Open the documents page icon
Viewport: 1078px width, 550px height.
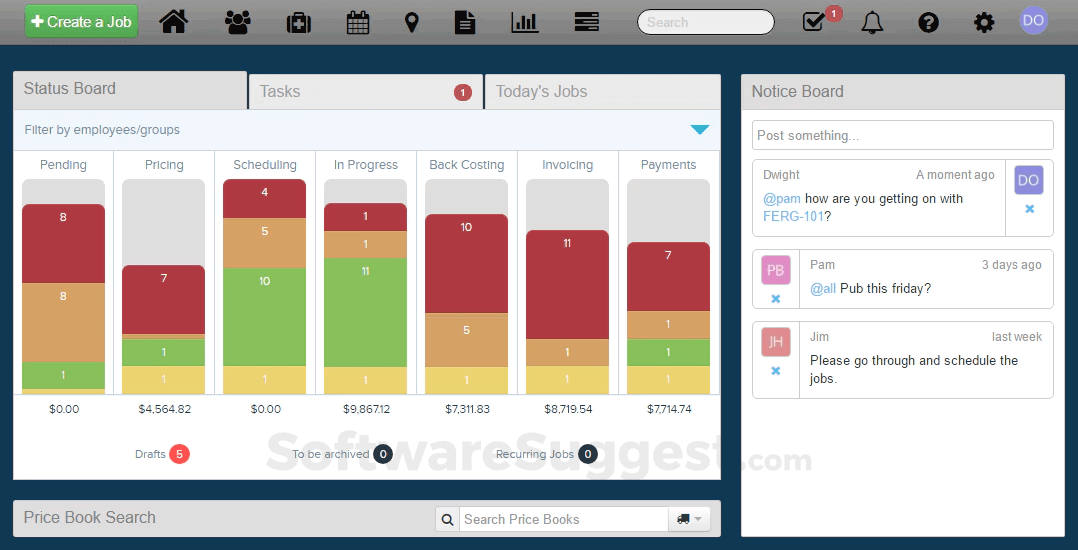click(x=464, y=22)
